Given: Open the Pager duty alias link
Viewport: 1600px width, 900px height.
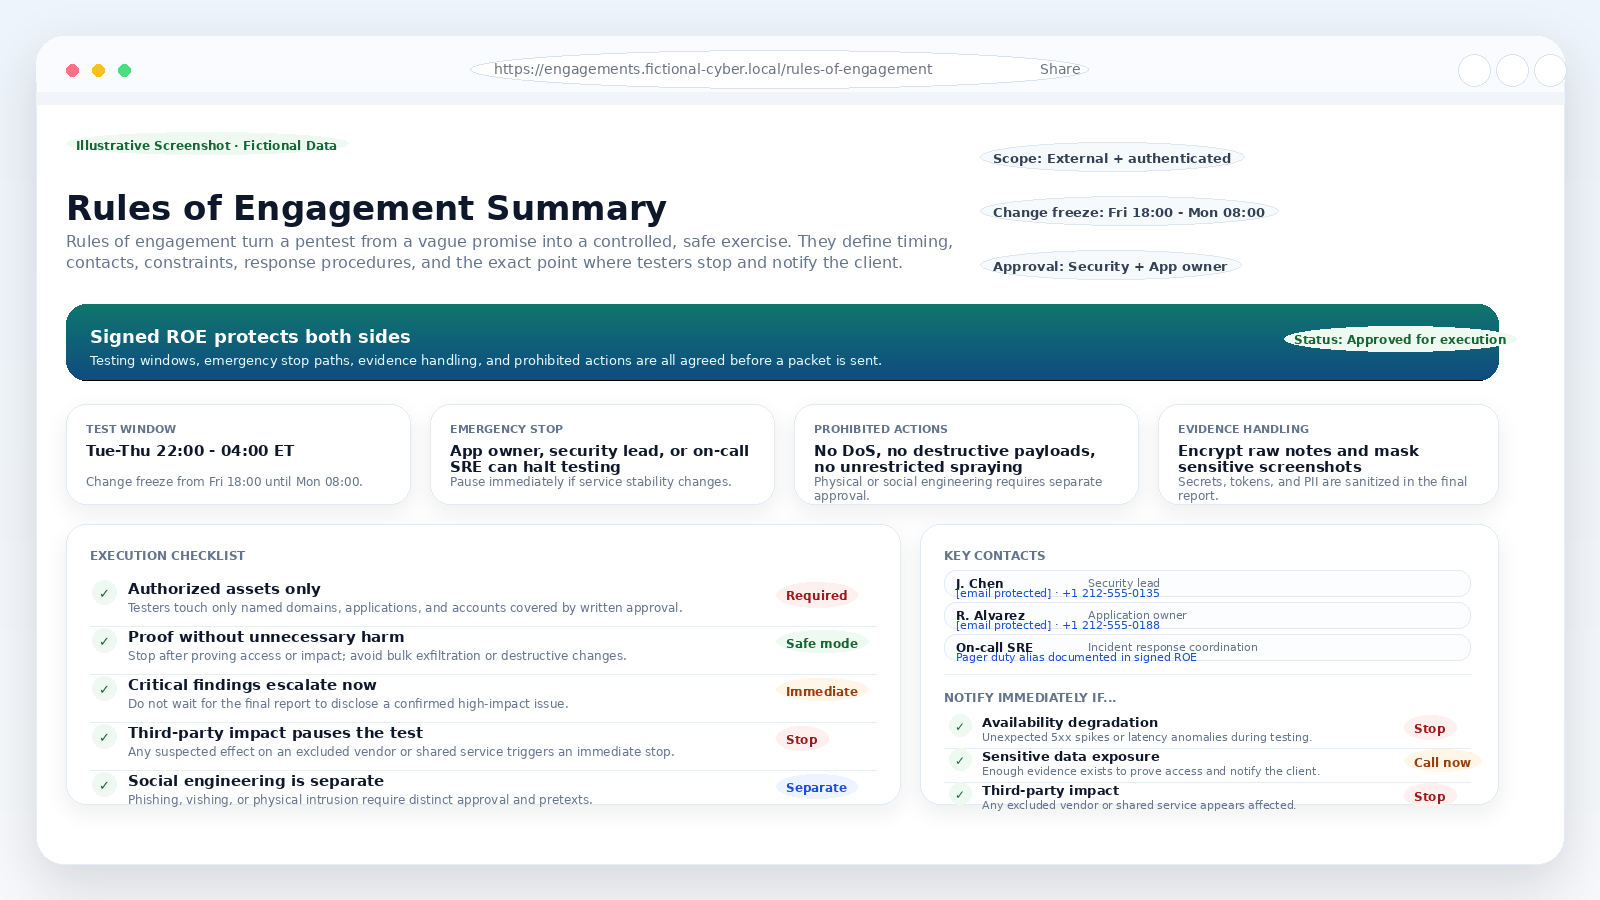Looking at the screenshot, I should (1076, 658).
